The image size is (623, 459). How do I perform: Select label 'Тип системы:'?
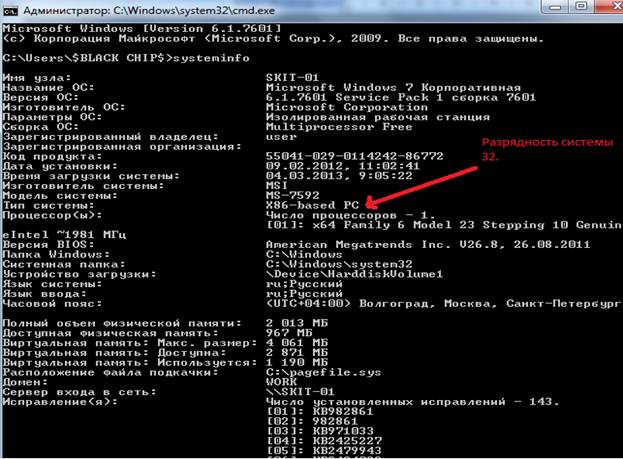[48, 205]
